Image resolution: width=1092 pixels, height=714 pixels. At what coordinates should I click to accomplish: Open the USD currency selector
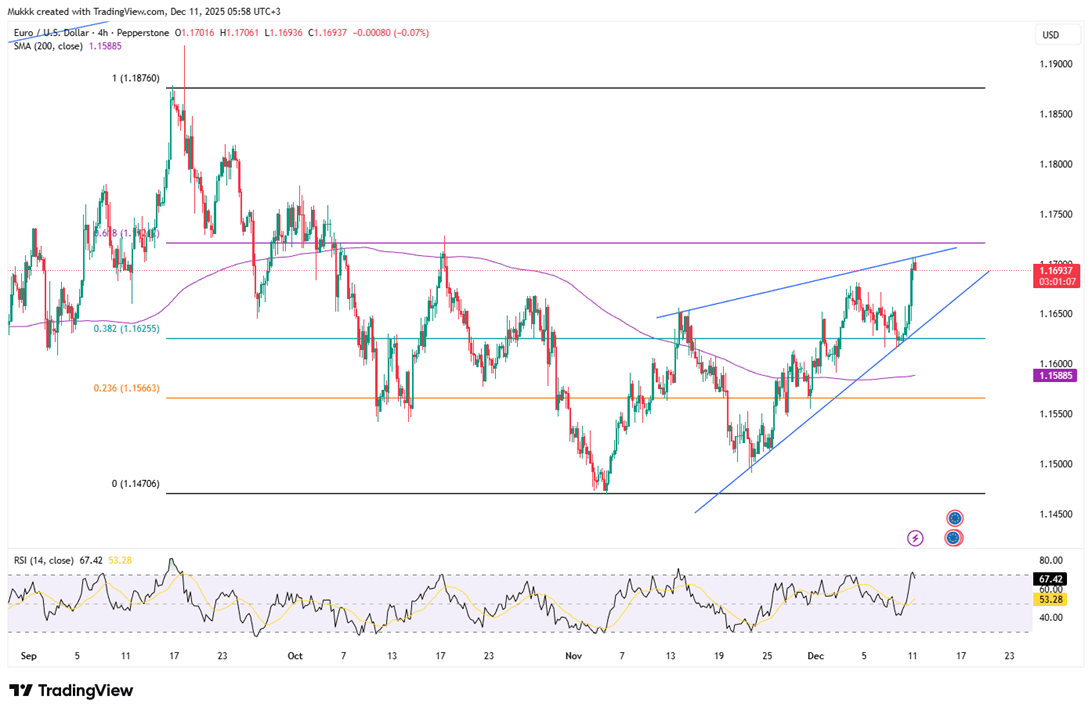1050,35
